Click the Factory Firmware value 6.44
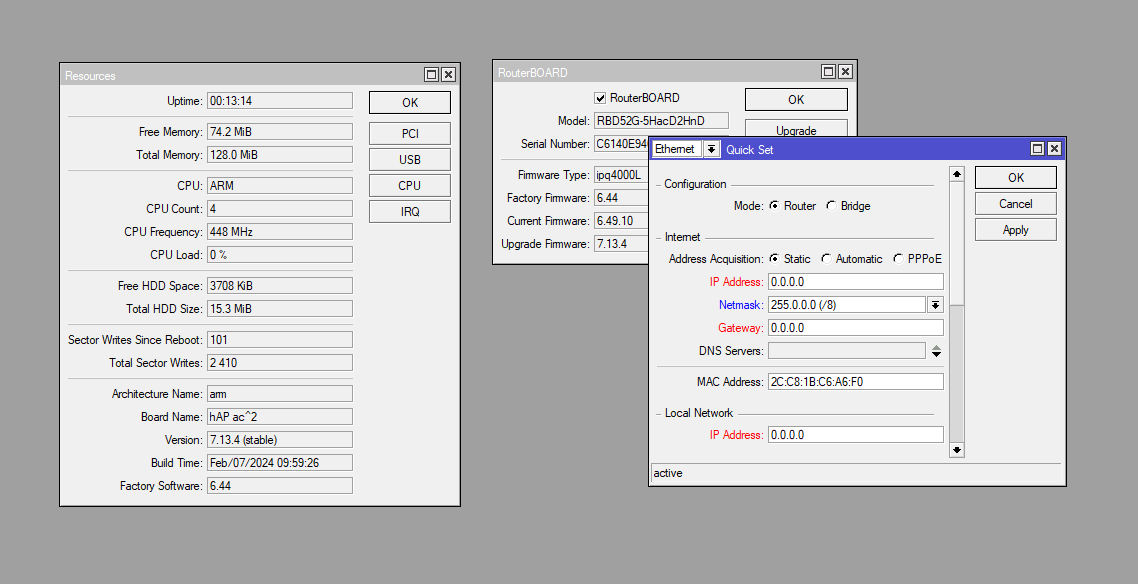 621,198
